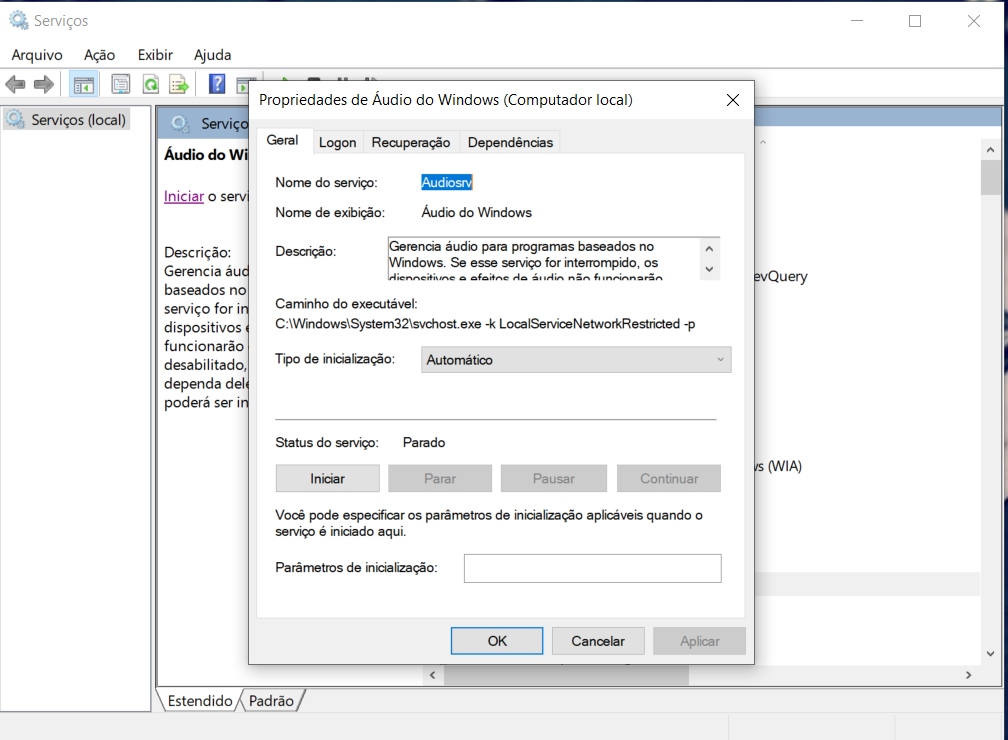Select the Padrão view tab
The image size is (1008, 740).
coord(271,701)
